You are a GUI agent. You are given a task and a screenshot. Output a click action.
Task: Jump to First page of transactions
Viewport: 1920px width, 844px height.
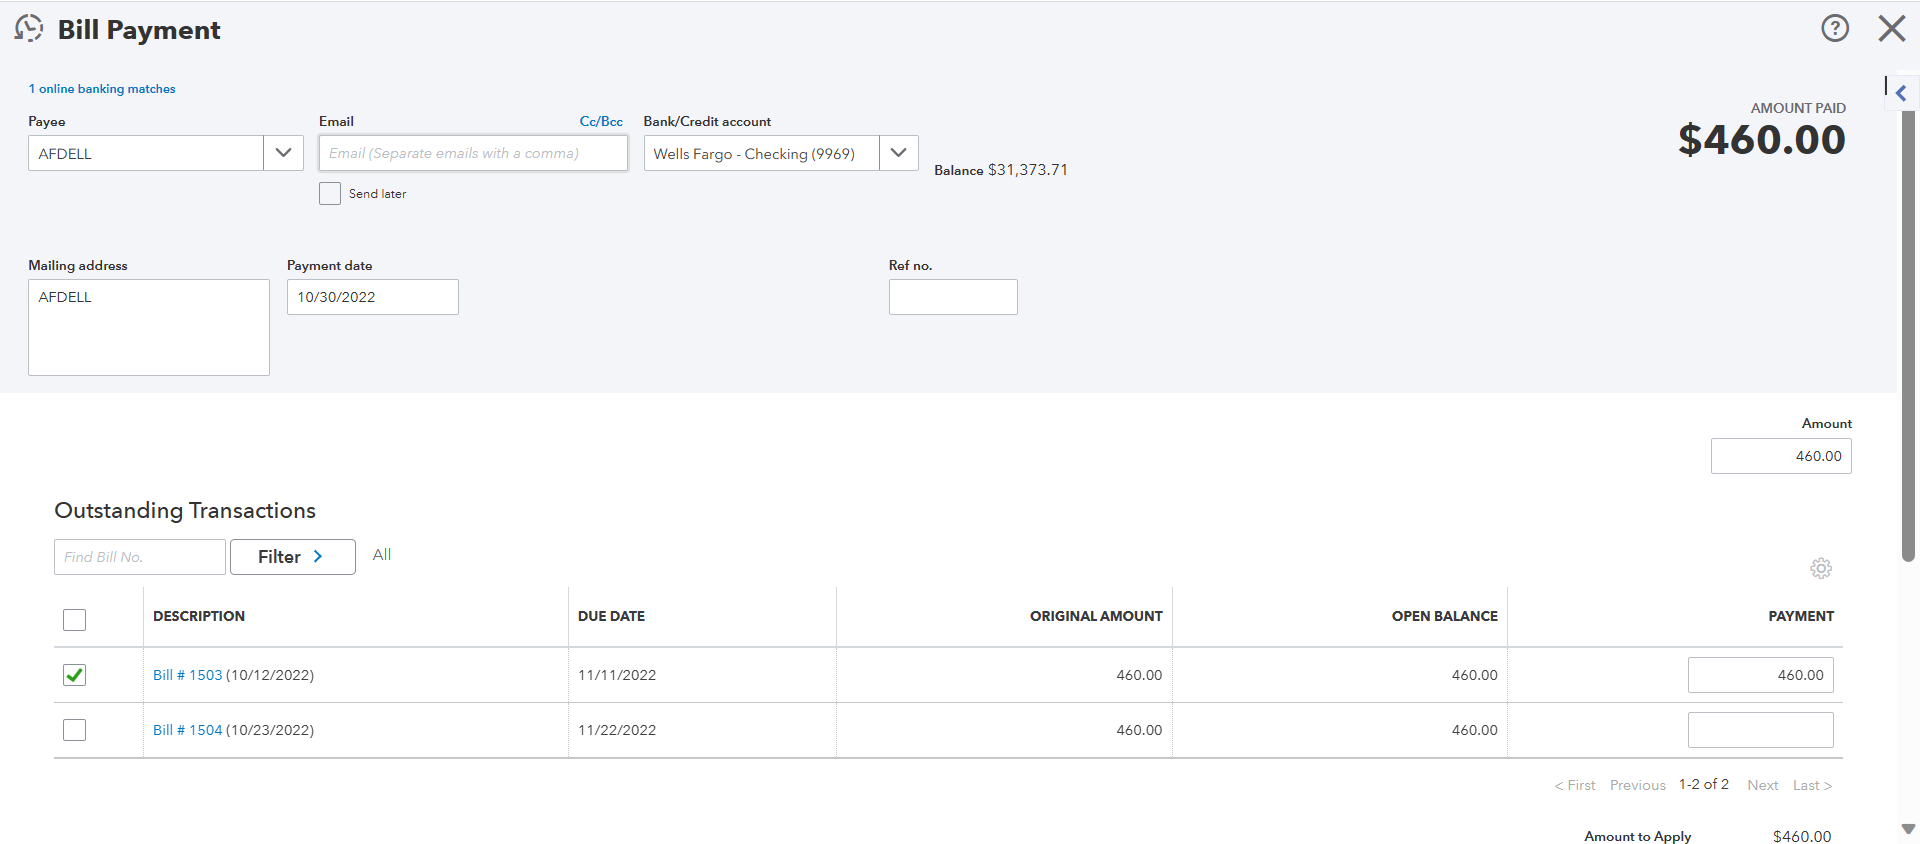tap(1575, 785)
